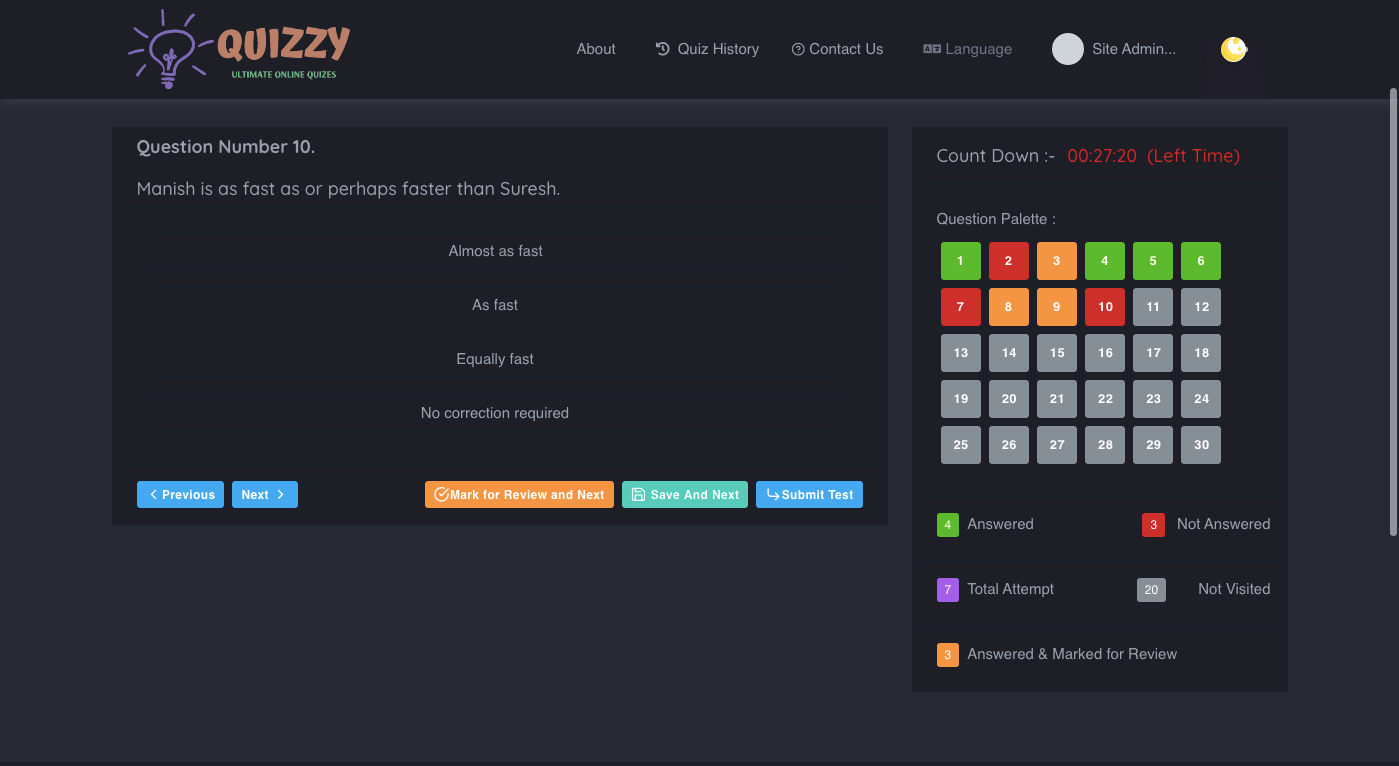Open Quiz History
1399x766 pixels.
pyautogui.click(x=707, y=49)
